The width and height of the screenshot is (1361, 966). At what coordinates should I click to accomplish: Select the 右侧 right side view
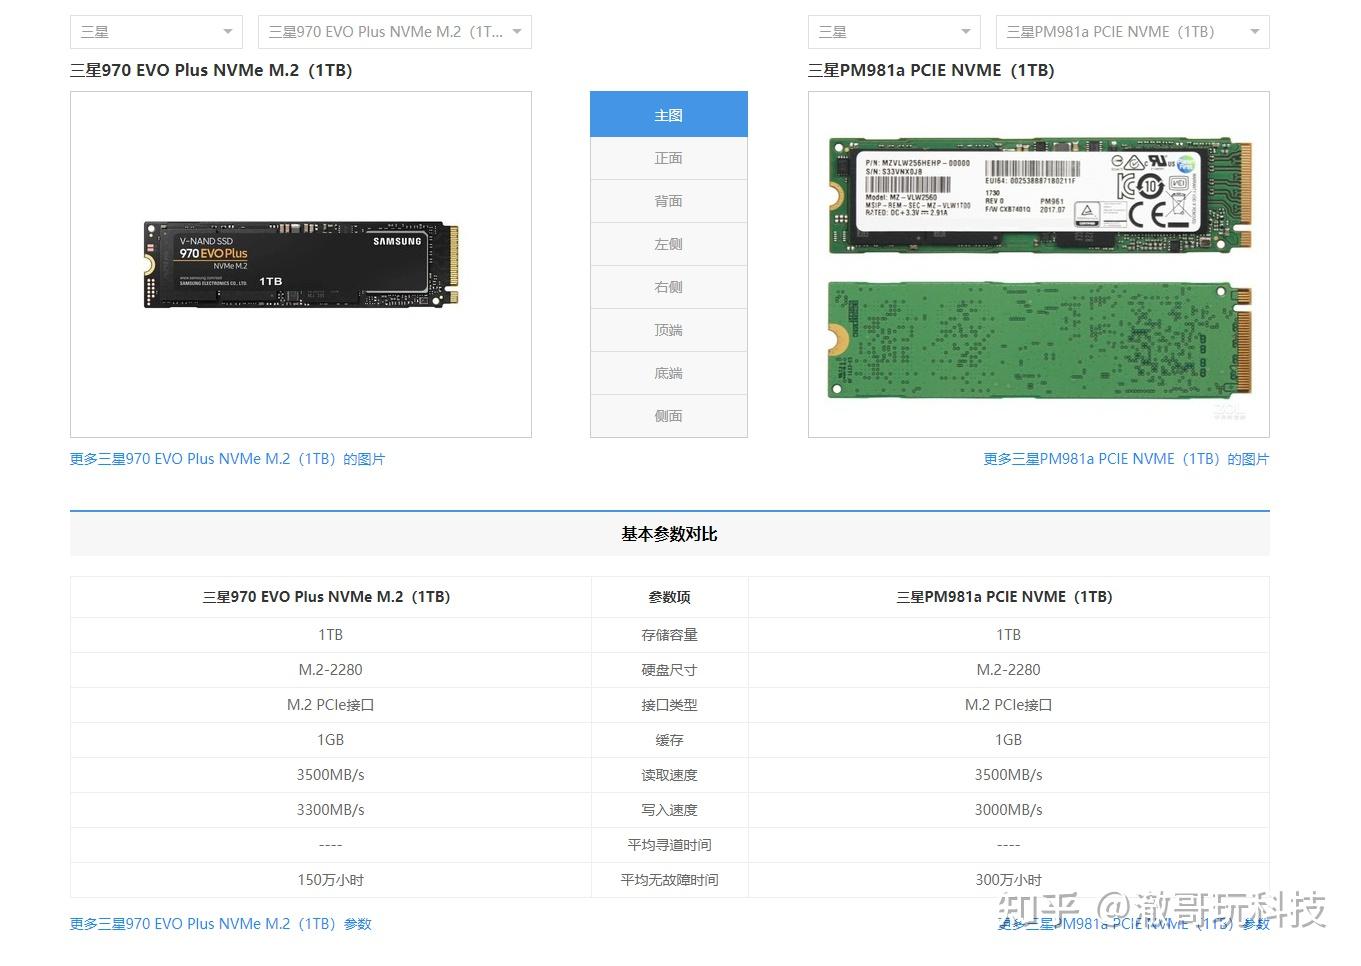(668, 287)
